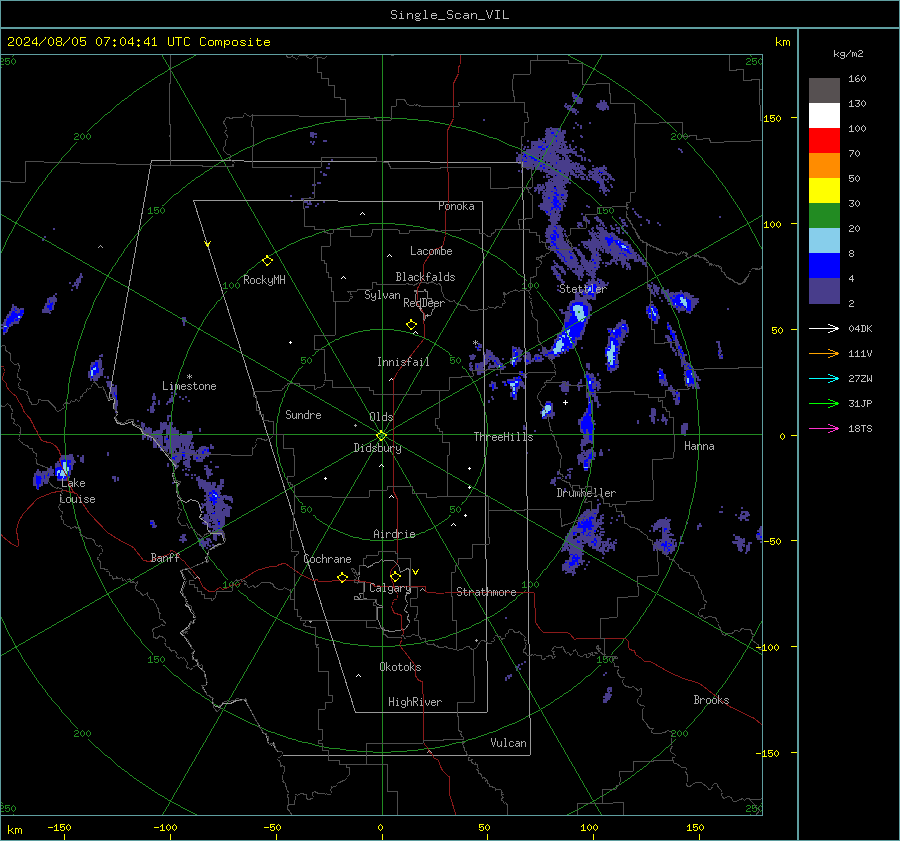Click the radar site marker near Didsbury
Viewport: 900px width, 841px height.
(382, 435)
